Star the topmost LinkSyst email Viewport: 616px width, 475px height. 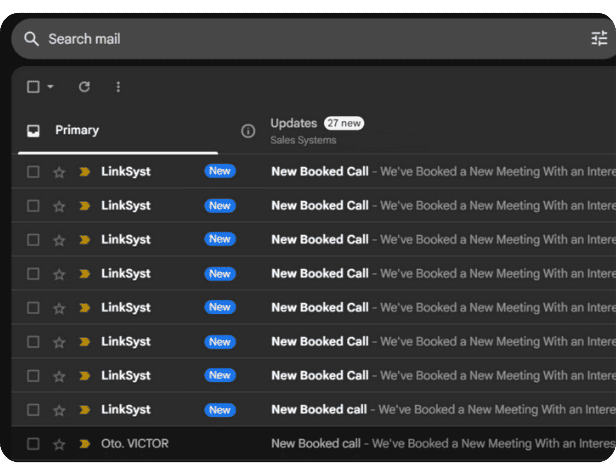[59, 172]
